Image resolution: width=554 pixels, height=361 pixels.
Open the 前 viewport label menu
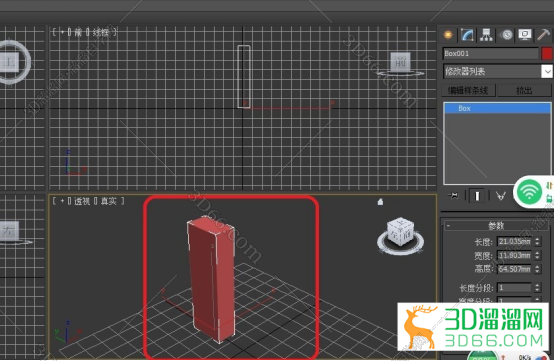(78, 32)
